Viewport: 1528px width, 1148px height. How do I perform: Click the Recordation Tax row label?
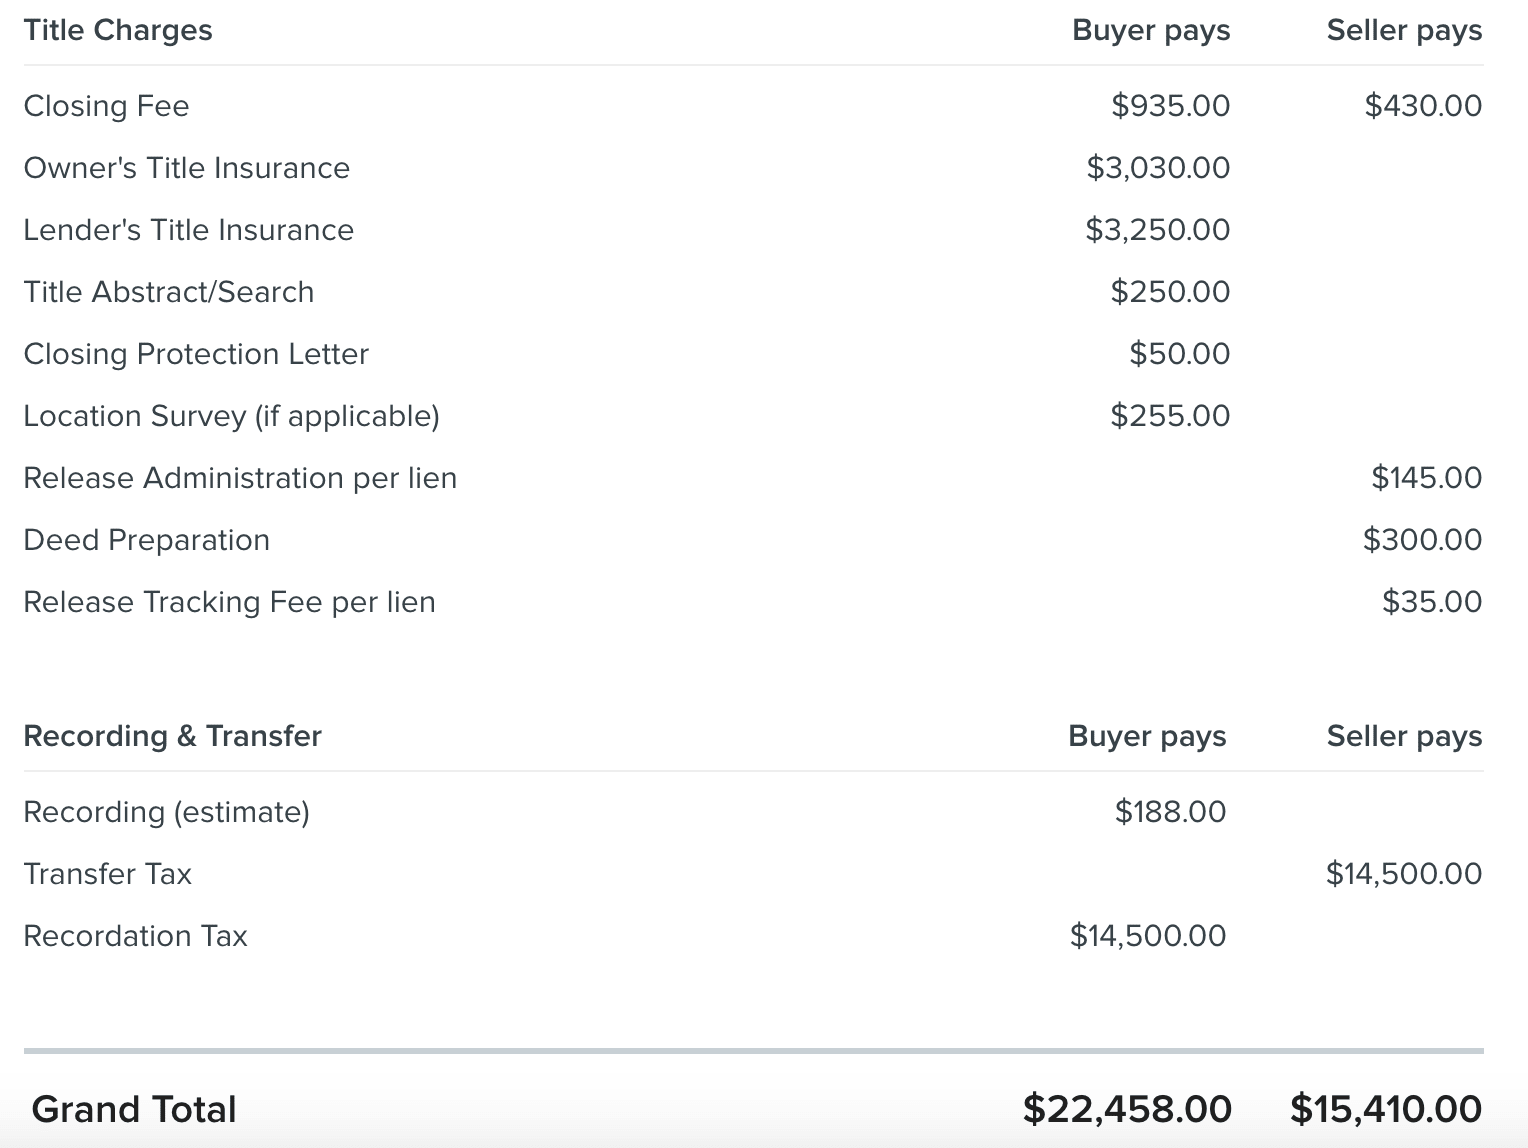pos(135,936)
